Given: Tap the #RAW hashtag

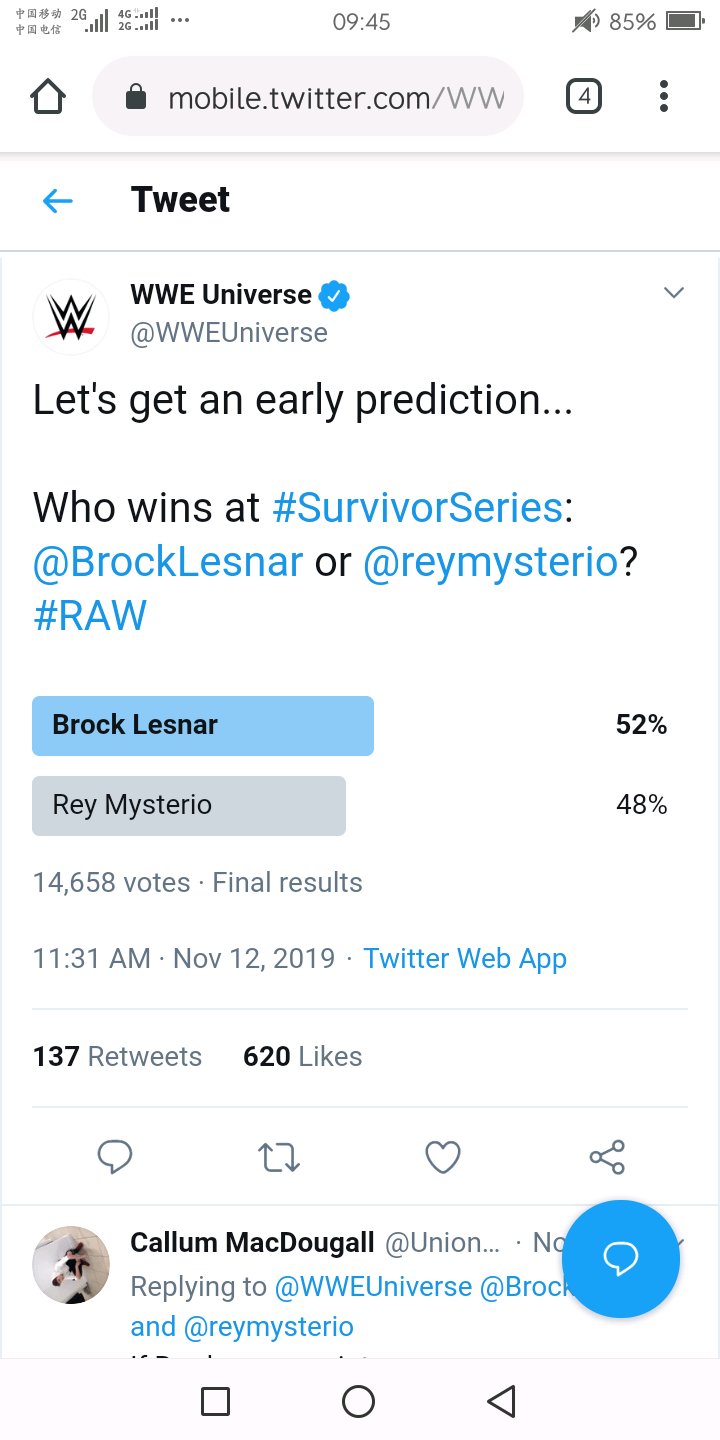Looking at the screenshot, I should click(90, 616).
